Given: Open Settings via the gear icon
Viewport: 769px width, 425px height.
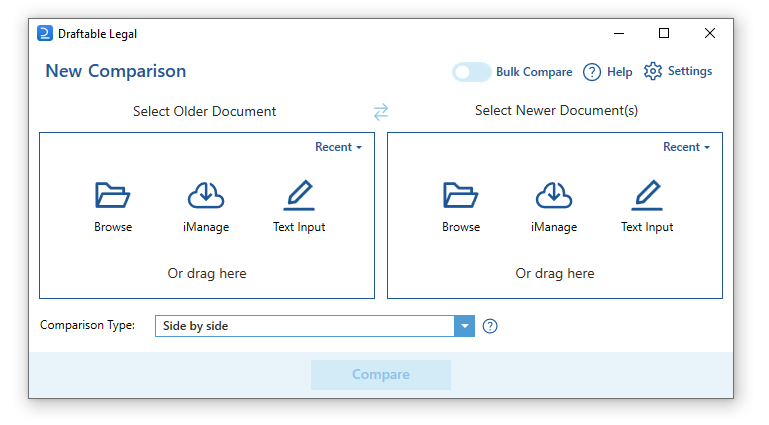Looking at the screenshot, I should point(653,72).
